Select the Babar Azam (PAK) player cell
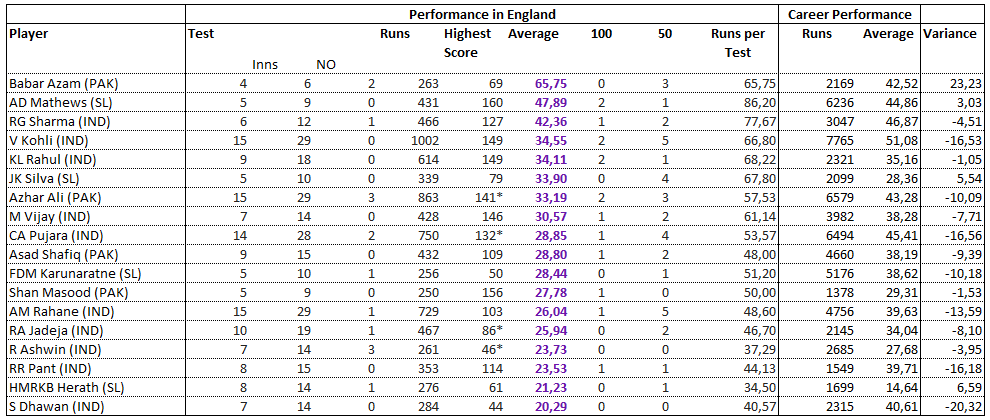Screen dimensions: 990x420 click(x=96, y=85)
